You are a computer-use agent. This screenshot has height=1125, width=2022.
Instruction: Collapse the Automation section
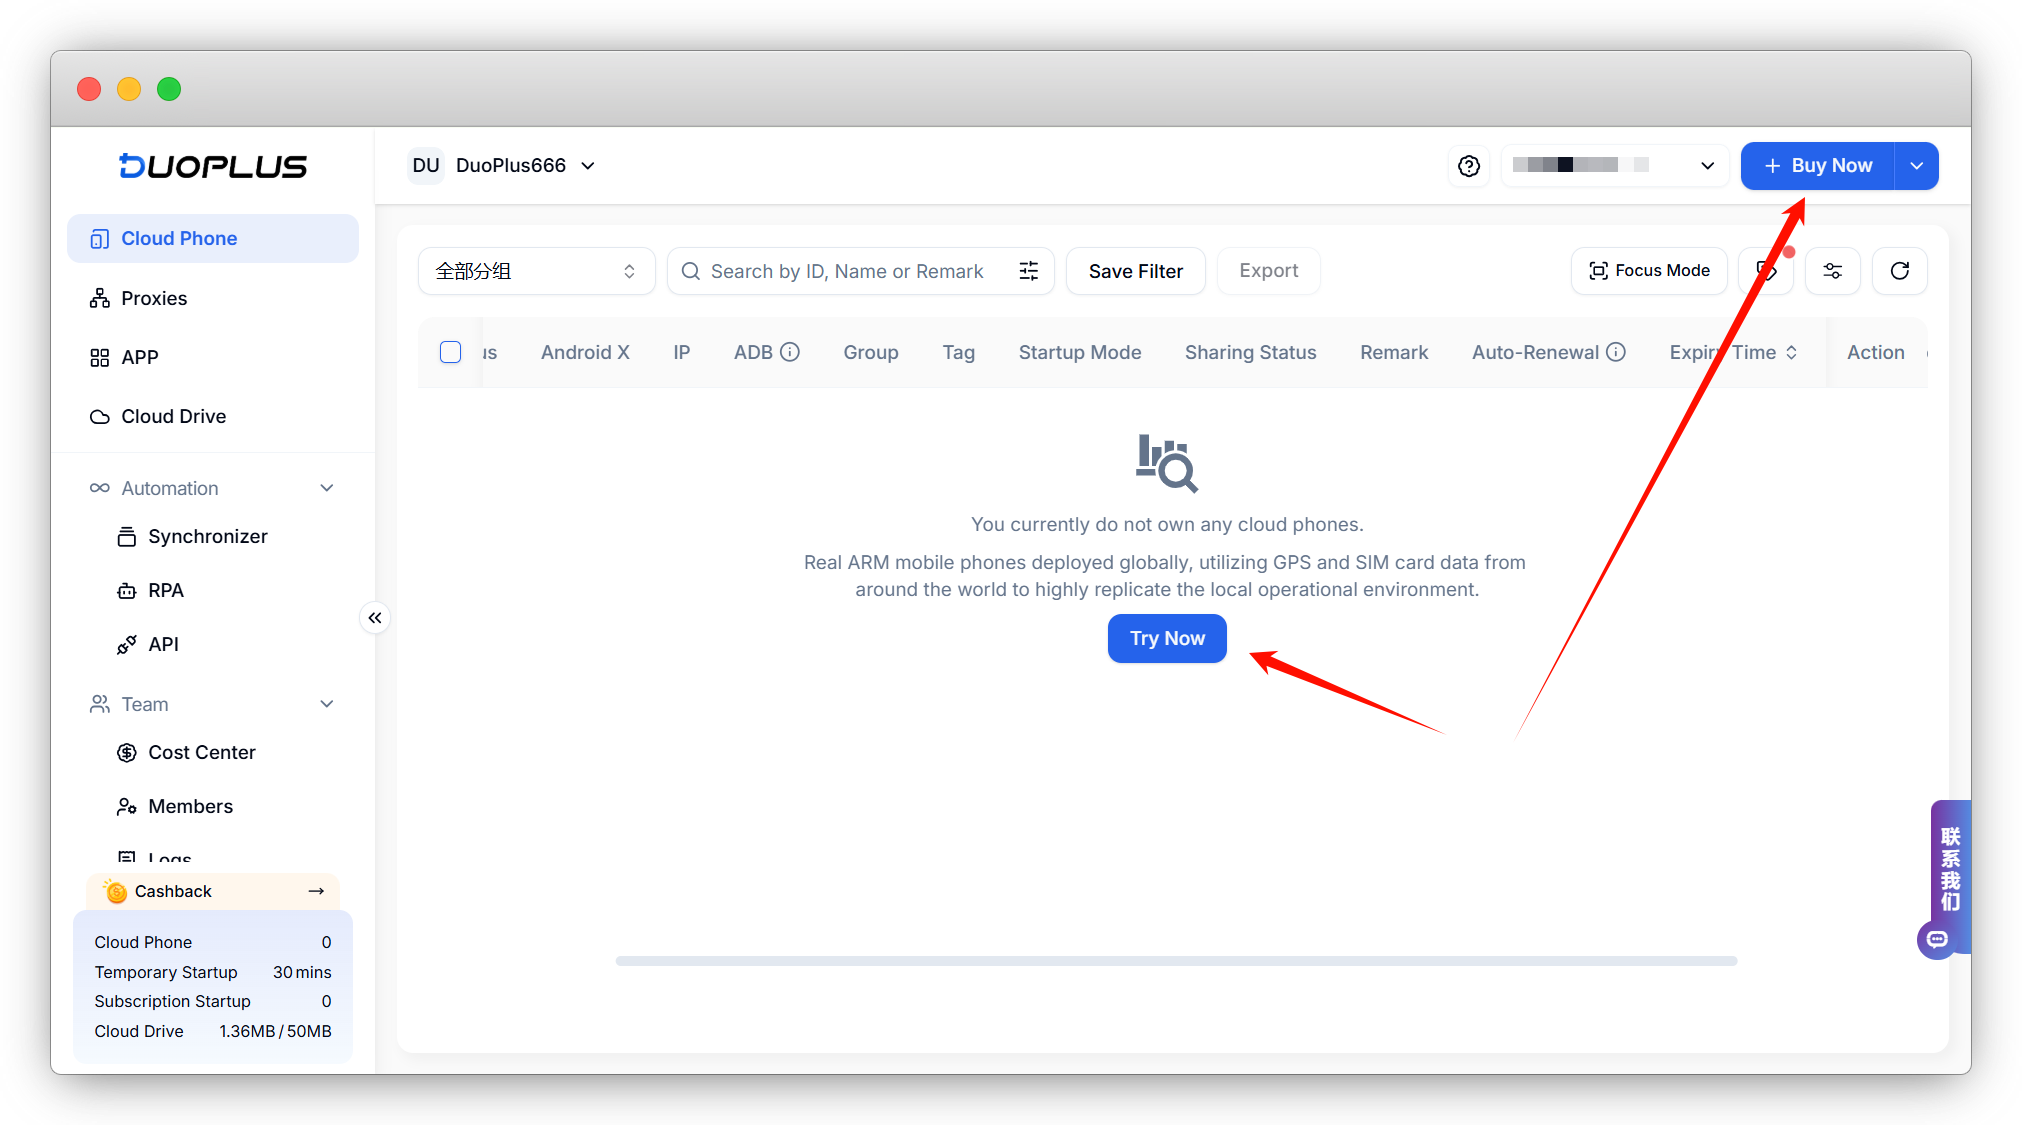(x=326, y=488)
